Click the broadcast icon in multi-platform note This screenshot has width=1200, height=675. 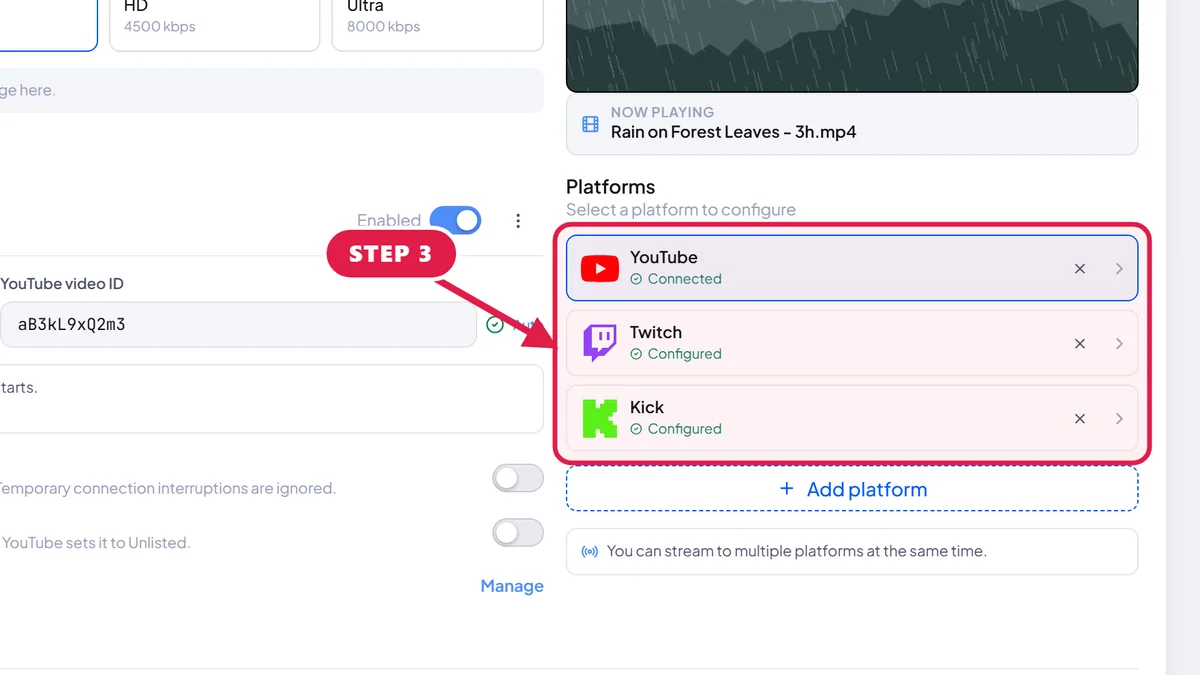point(590,551)
